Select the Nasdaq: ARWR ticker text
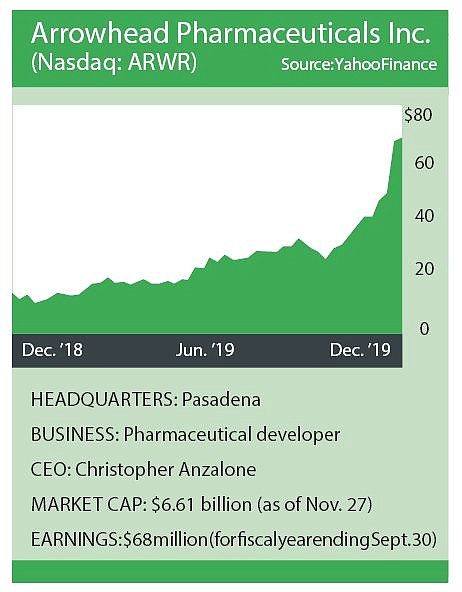The image size is (462, 592). (114, 62)
